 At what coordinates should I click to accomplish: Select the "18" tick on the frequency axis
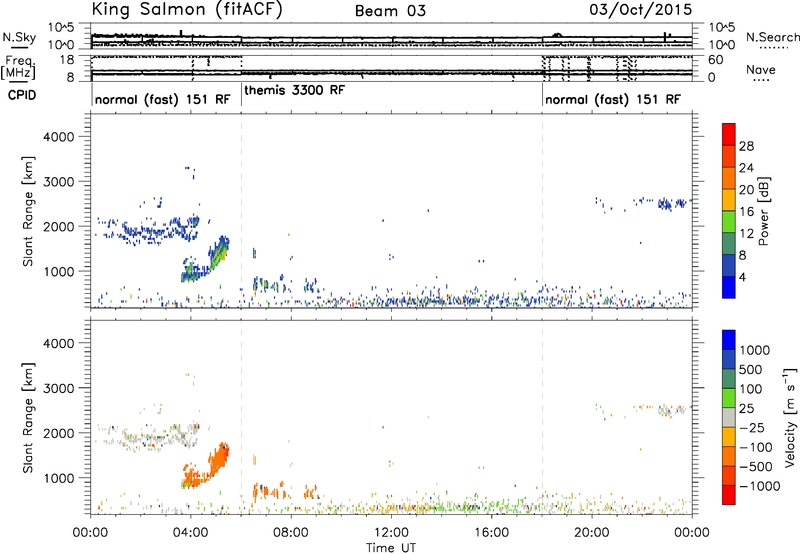[67, 60]
